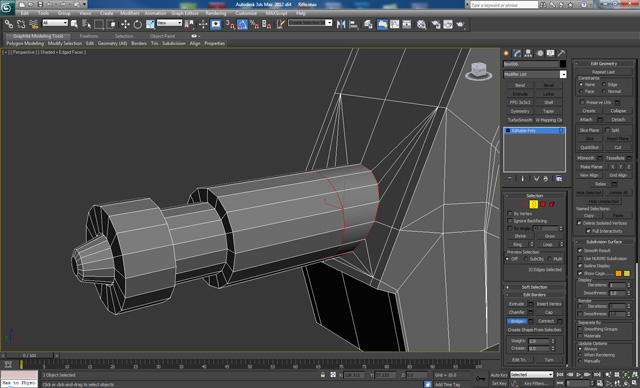The width and height of the screenshot is (640, 388).
Task: Click the Loop selection button
Action: (x=547, y=244)
